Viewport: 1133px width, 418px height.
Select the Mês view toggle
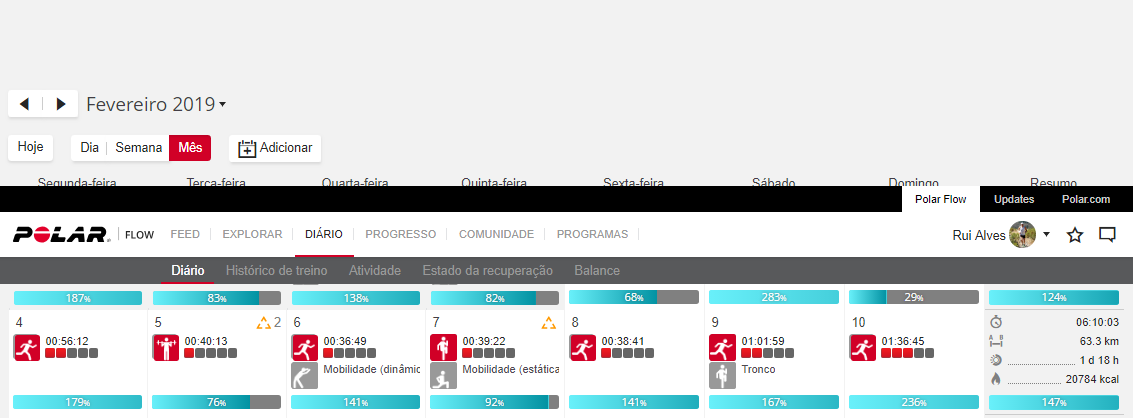tap(190, 148)
